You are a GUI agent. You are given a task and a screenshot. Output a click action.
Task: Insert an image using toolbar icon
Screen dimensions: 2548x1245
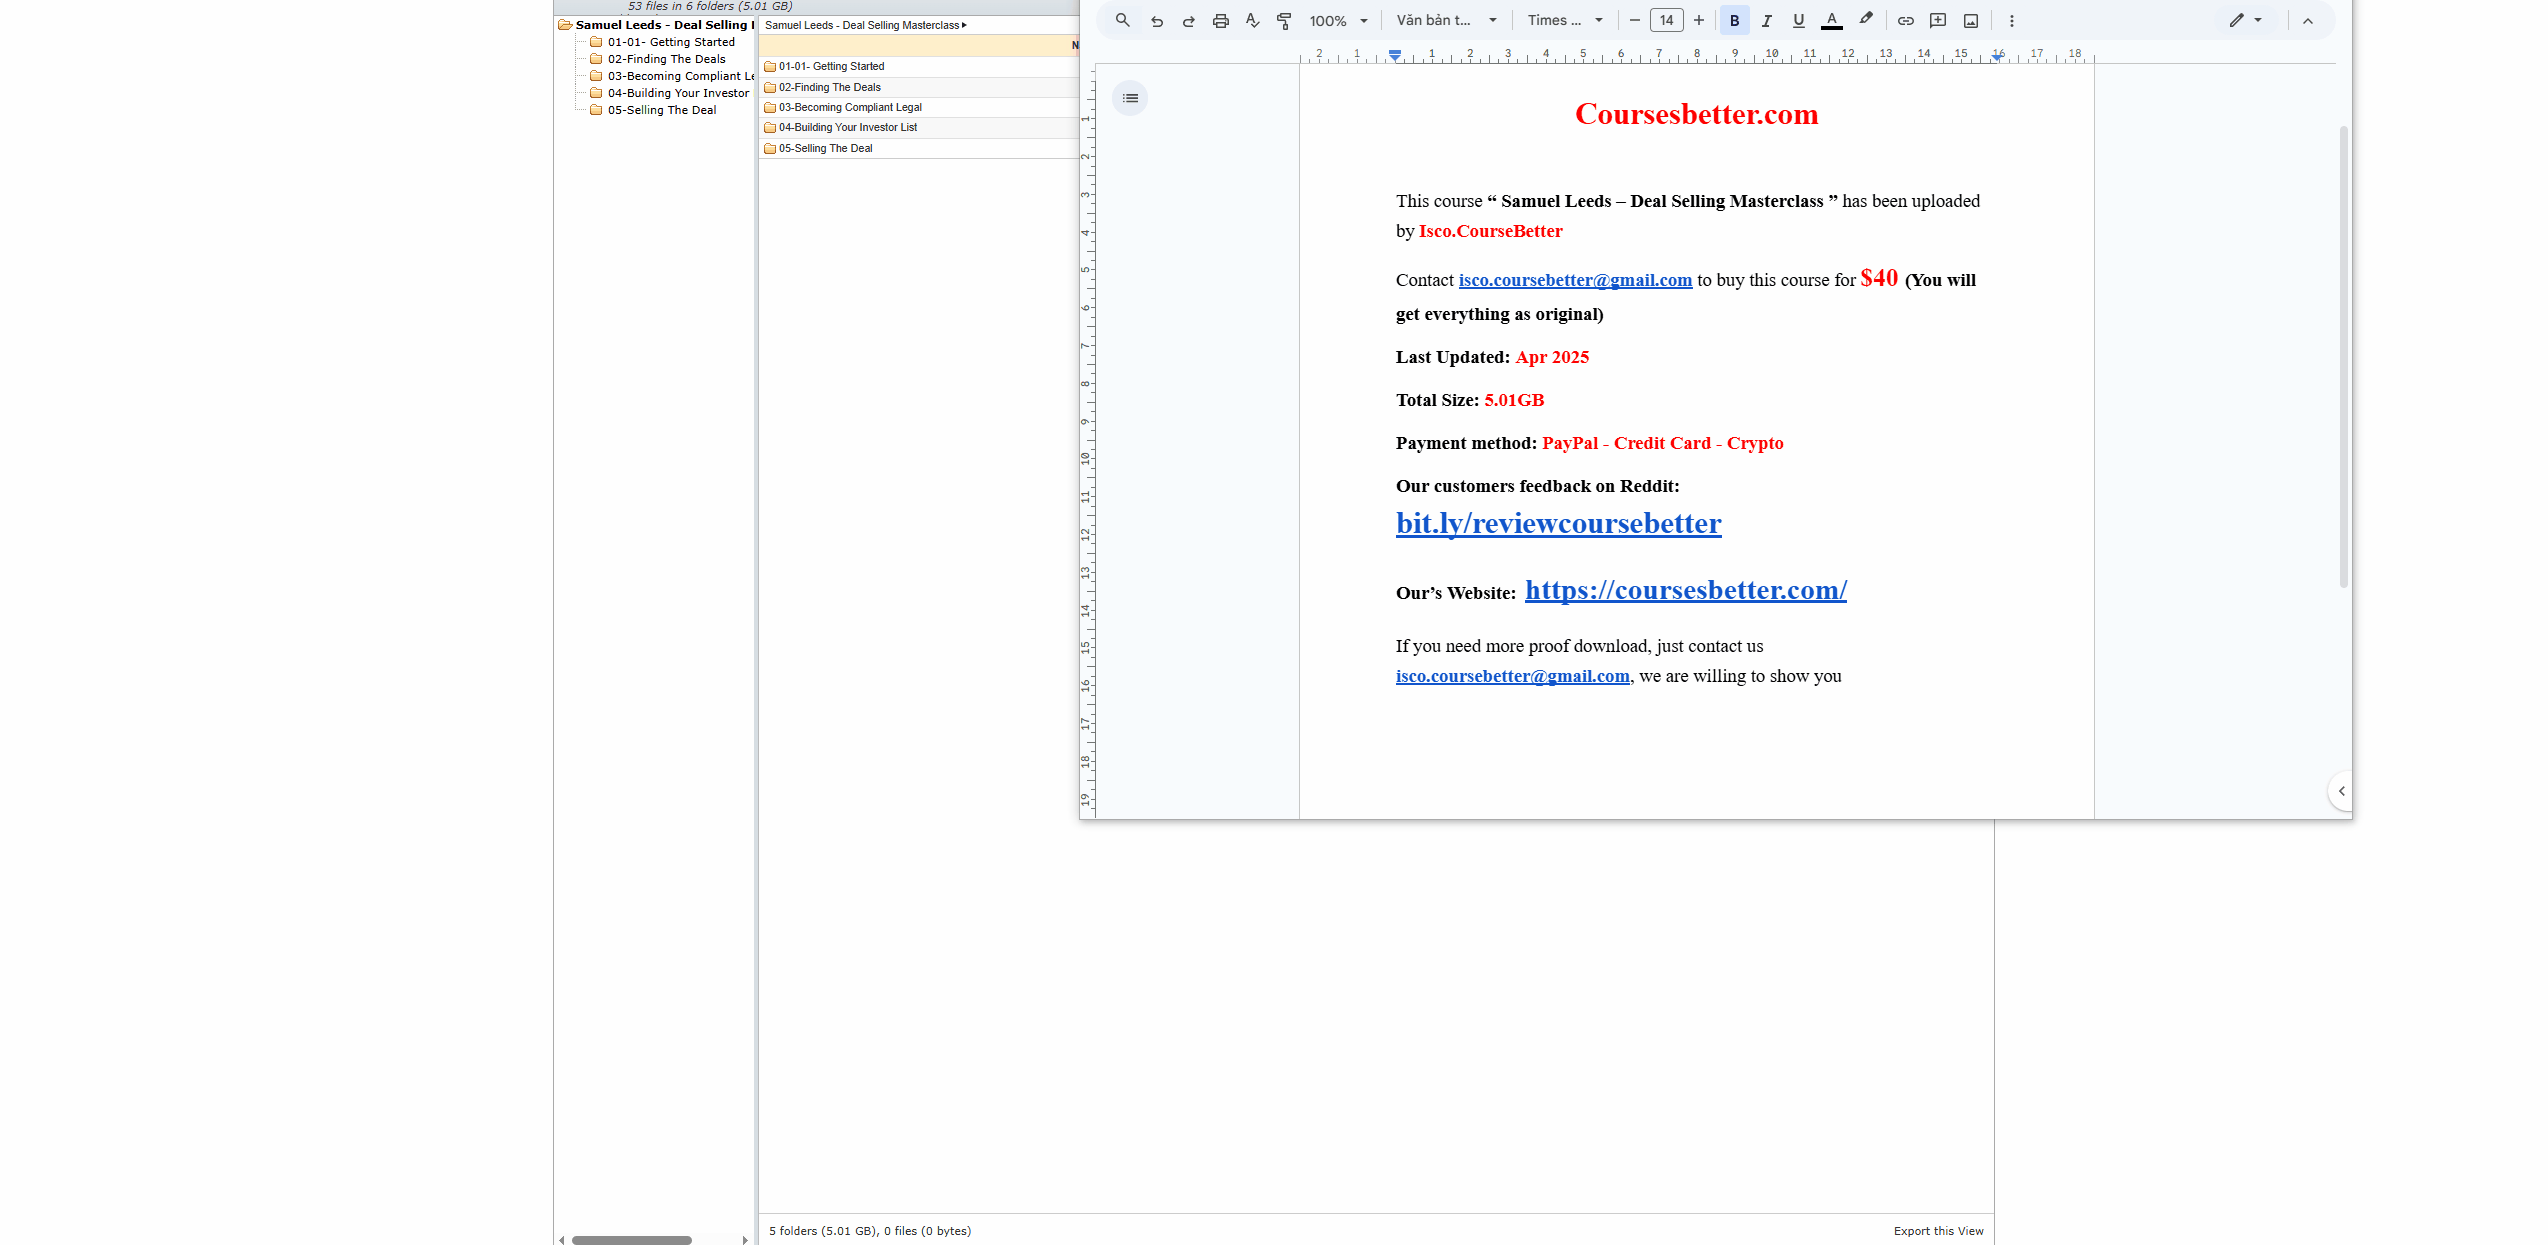pos(1970,21)
